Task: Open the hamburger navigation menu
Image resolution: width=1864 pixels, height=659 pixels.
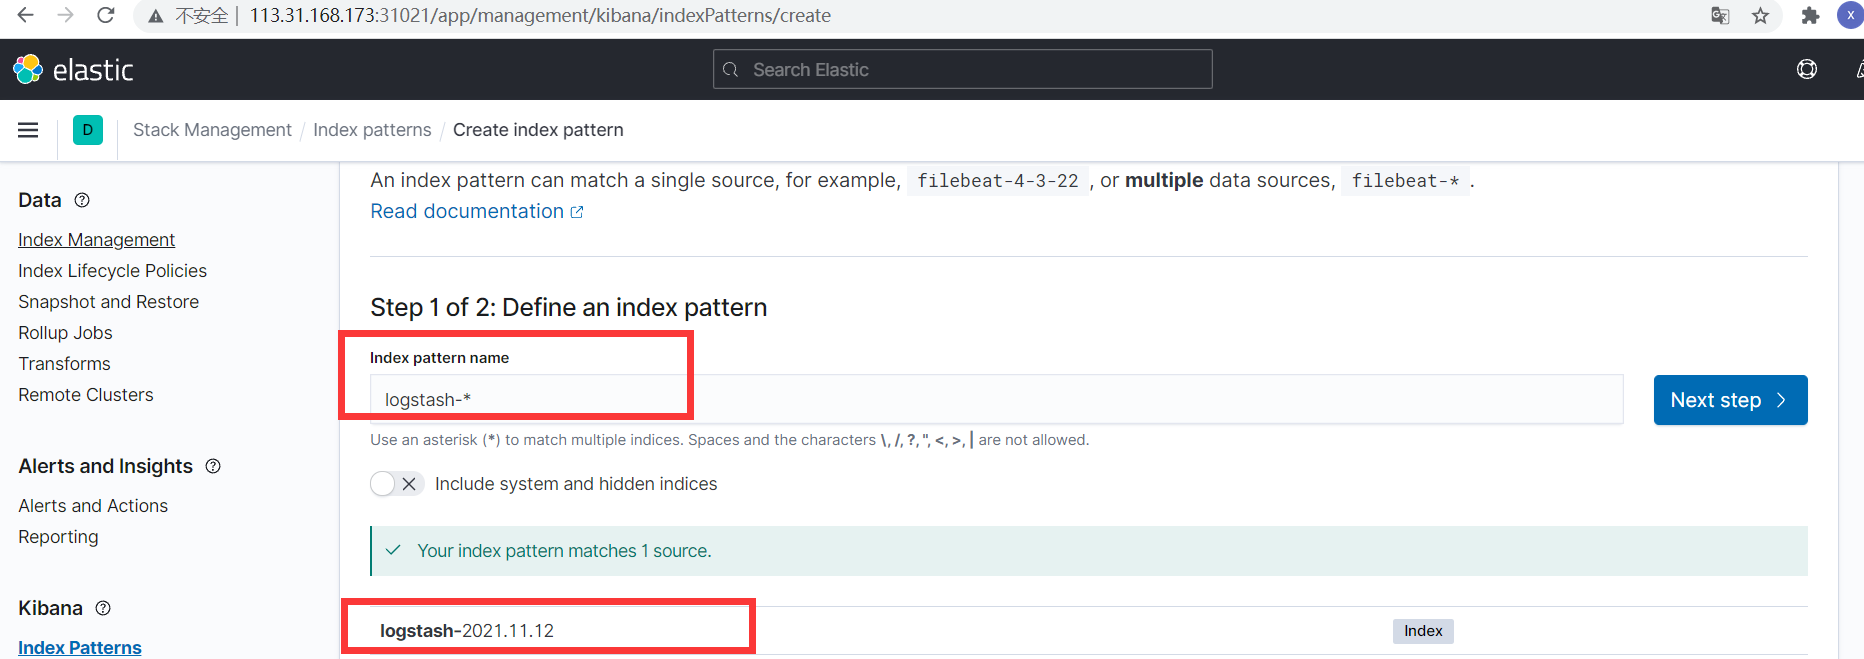Action: 28,130
